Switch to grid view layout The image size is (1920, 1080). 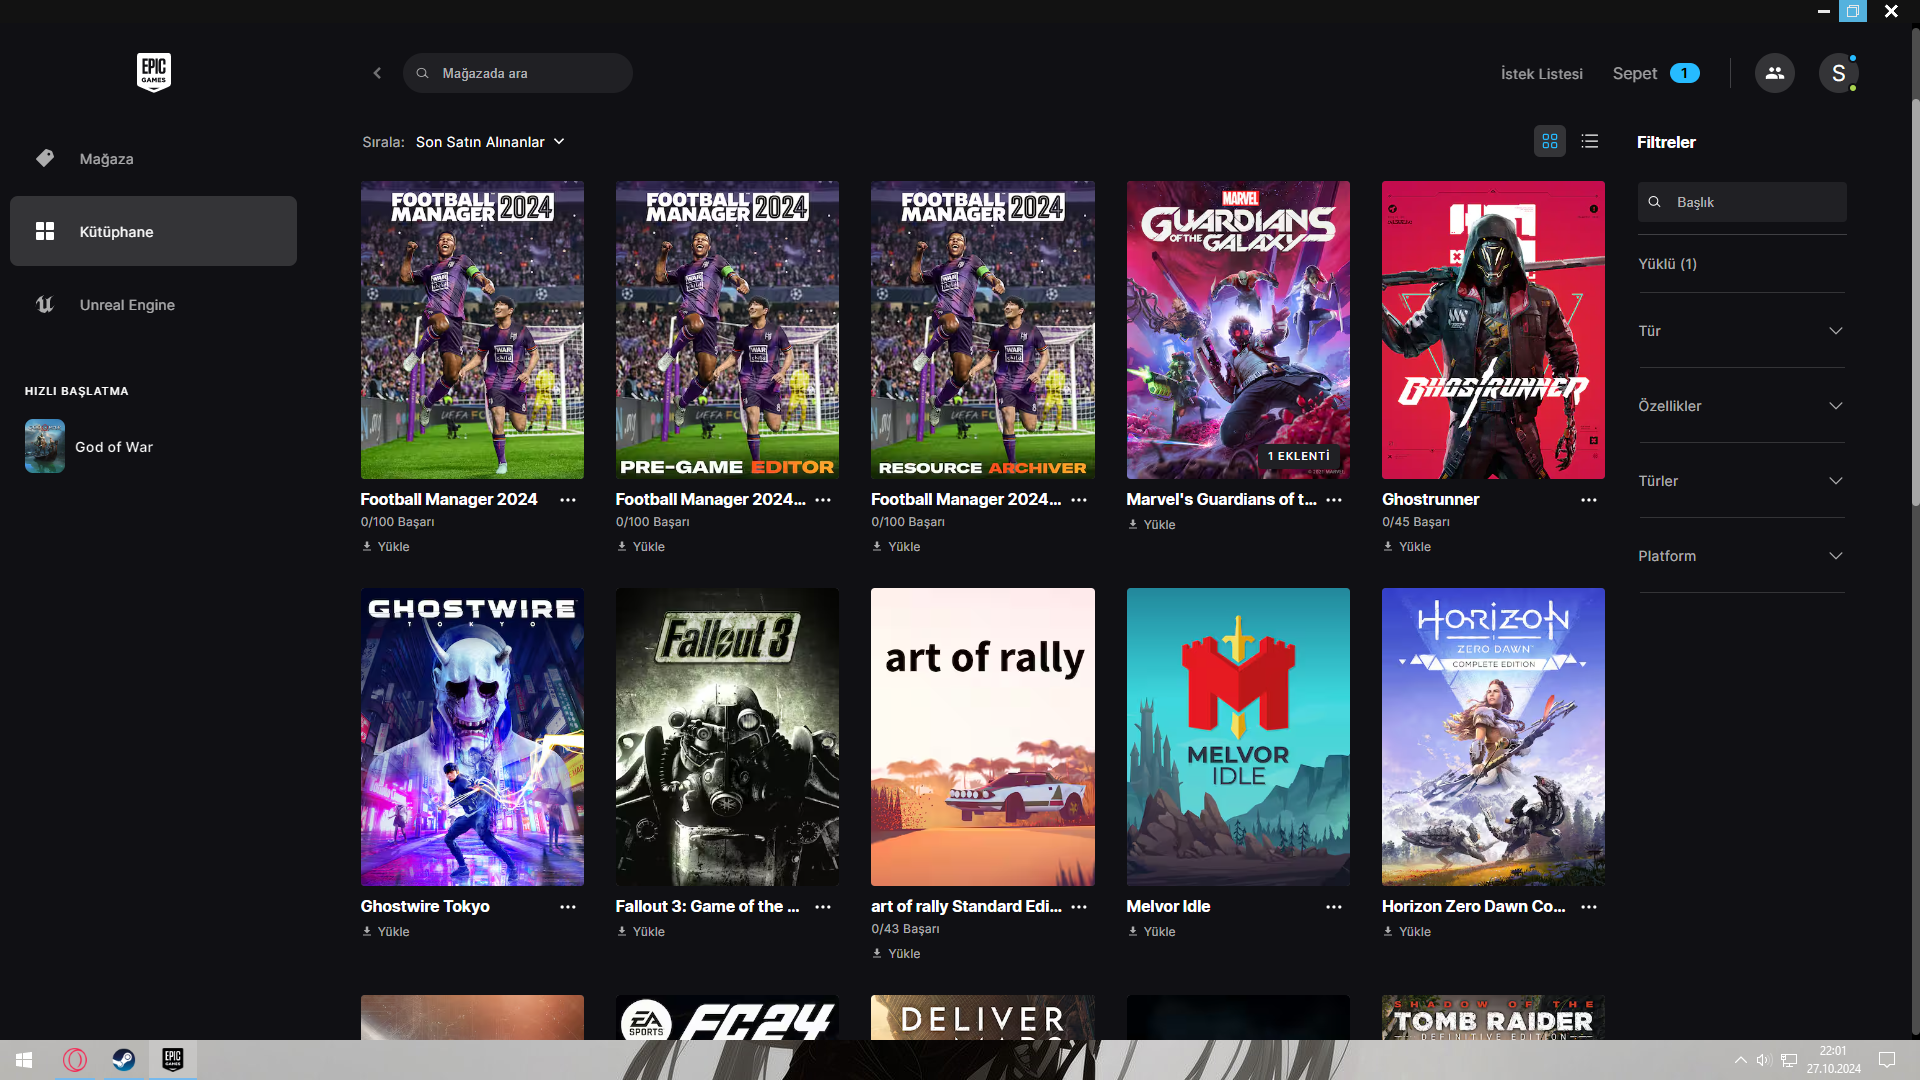tap(1549, 142)
